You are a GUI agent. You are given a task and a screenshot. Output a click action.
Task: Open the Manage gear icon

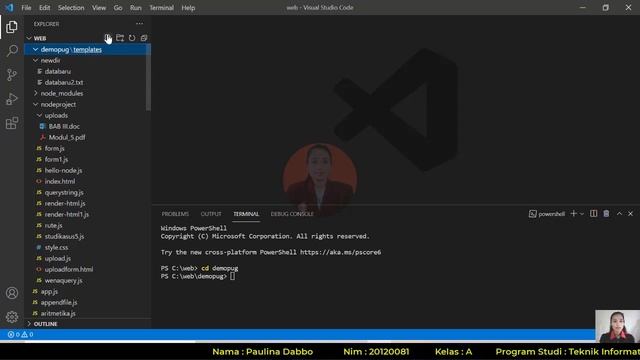click(x=12, y=317)
